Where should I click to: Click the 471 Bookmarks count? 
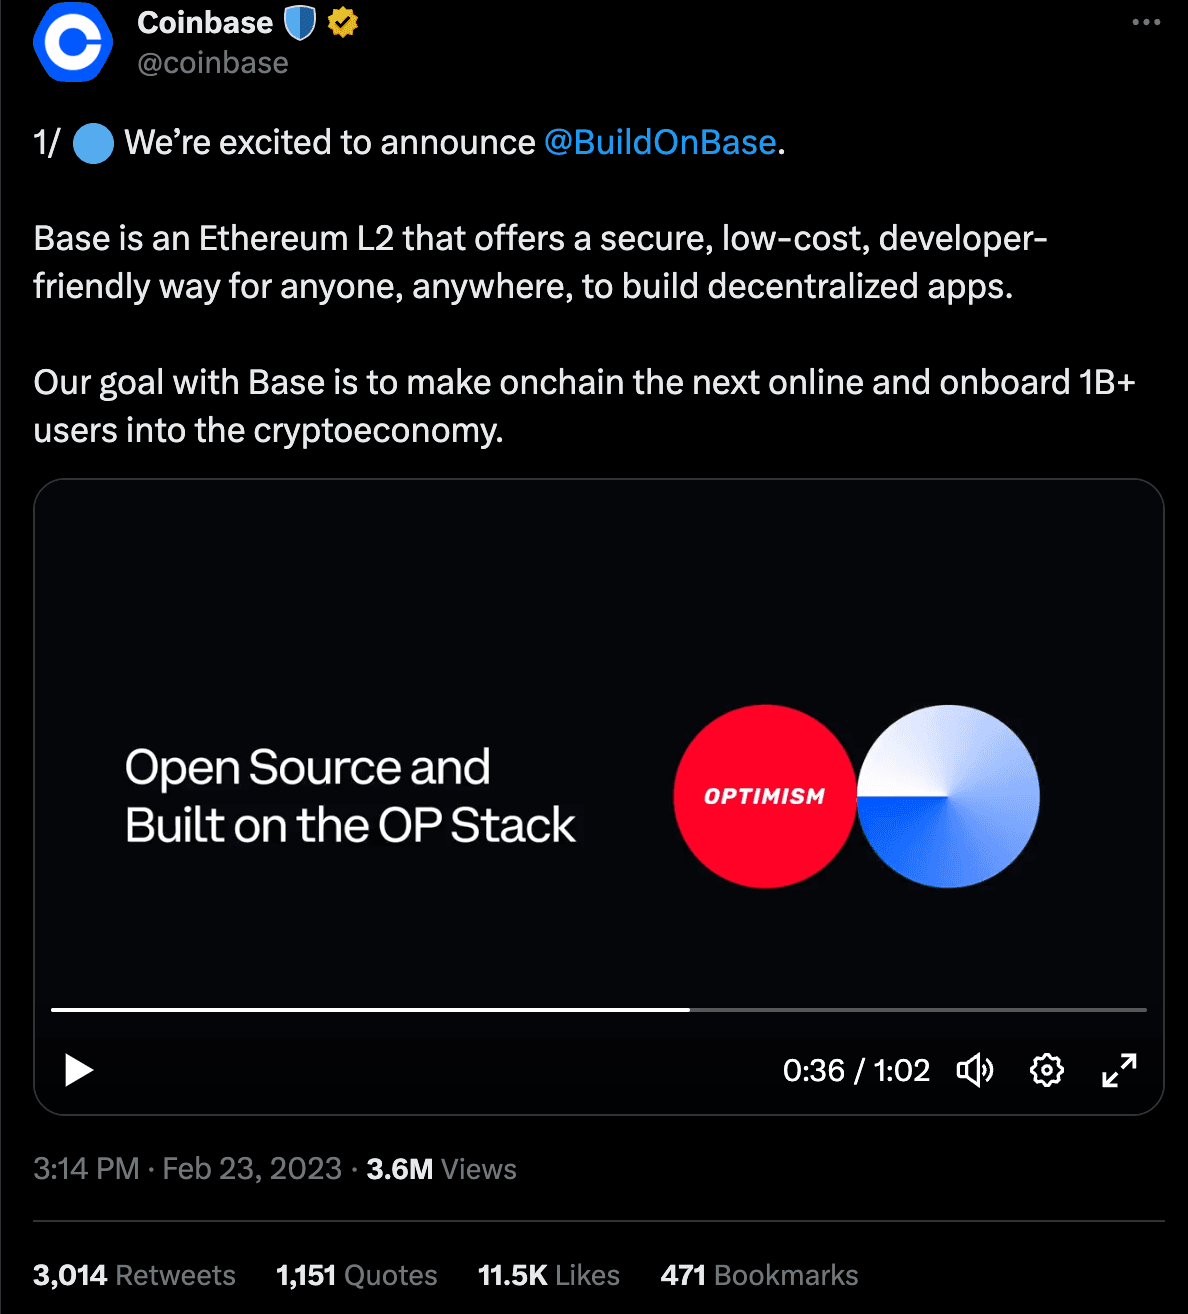pos(759,1275)
